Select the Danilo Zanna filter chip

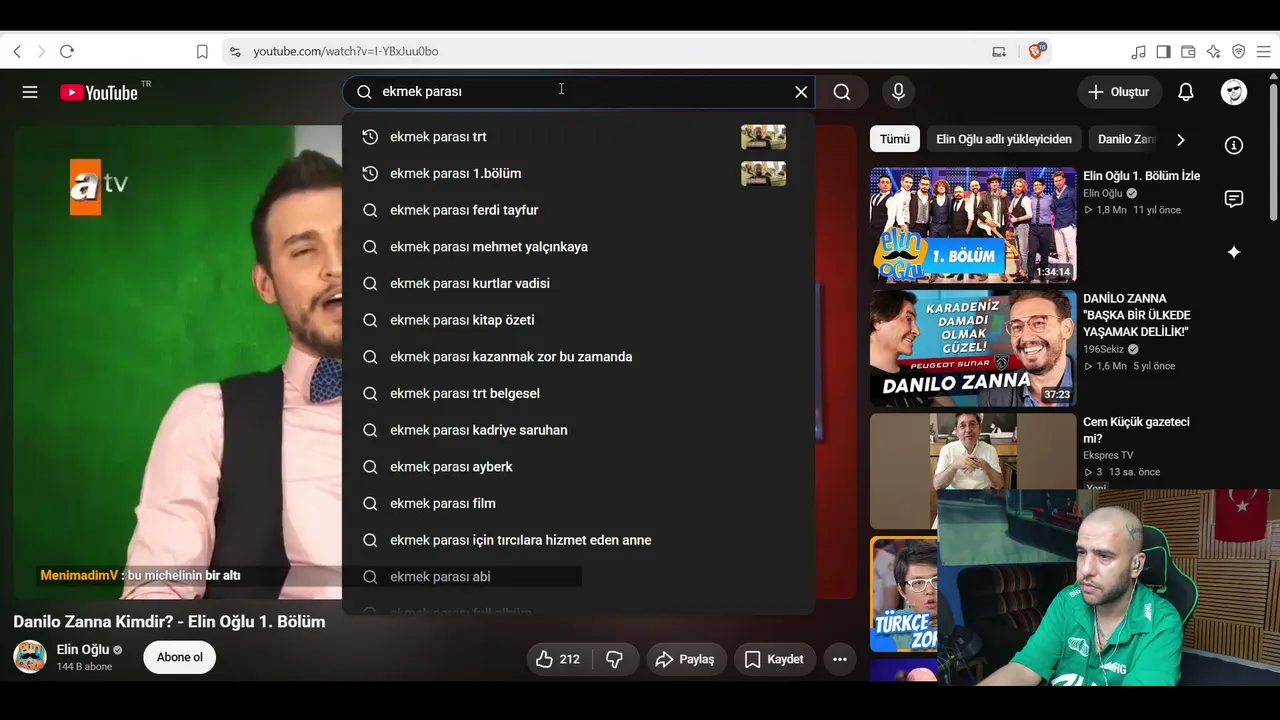tap(1126, 139)
